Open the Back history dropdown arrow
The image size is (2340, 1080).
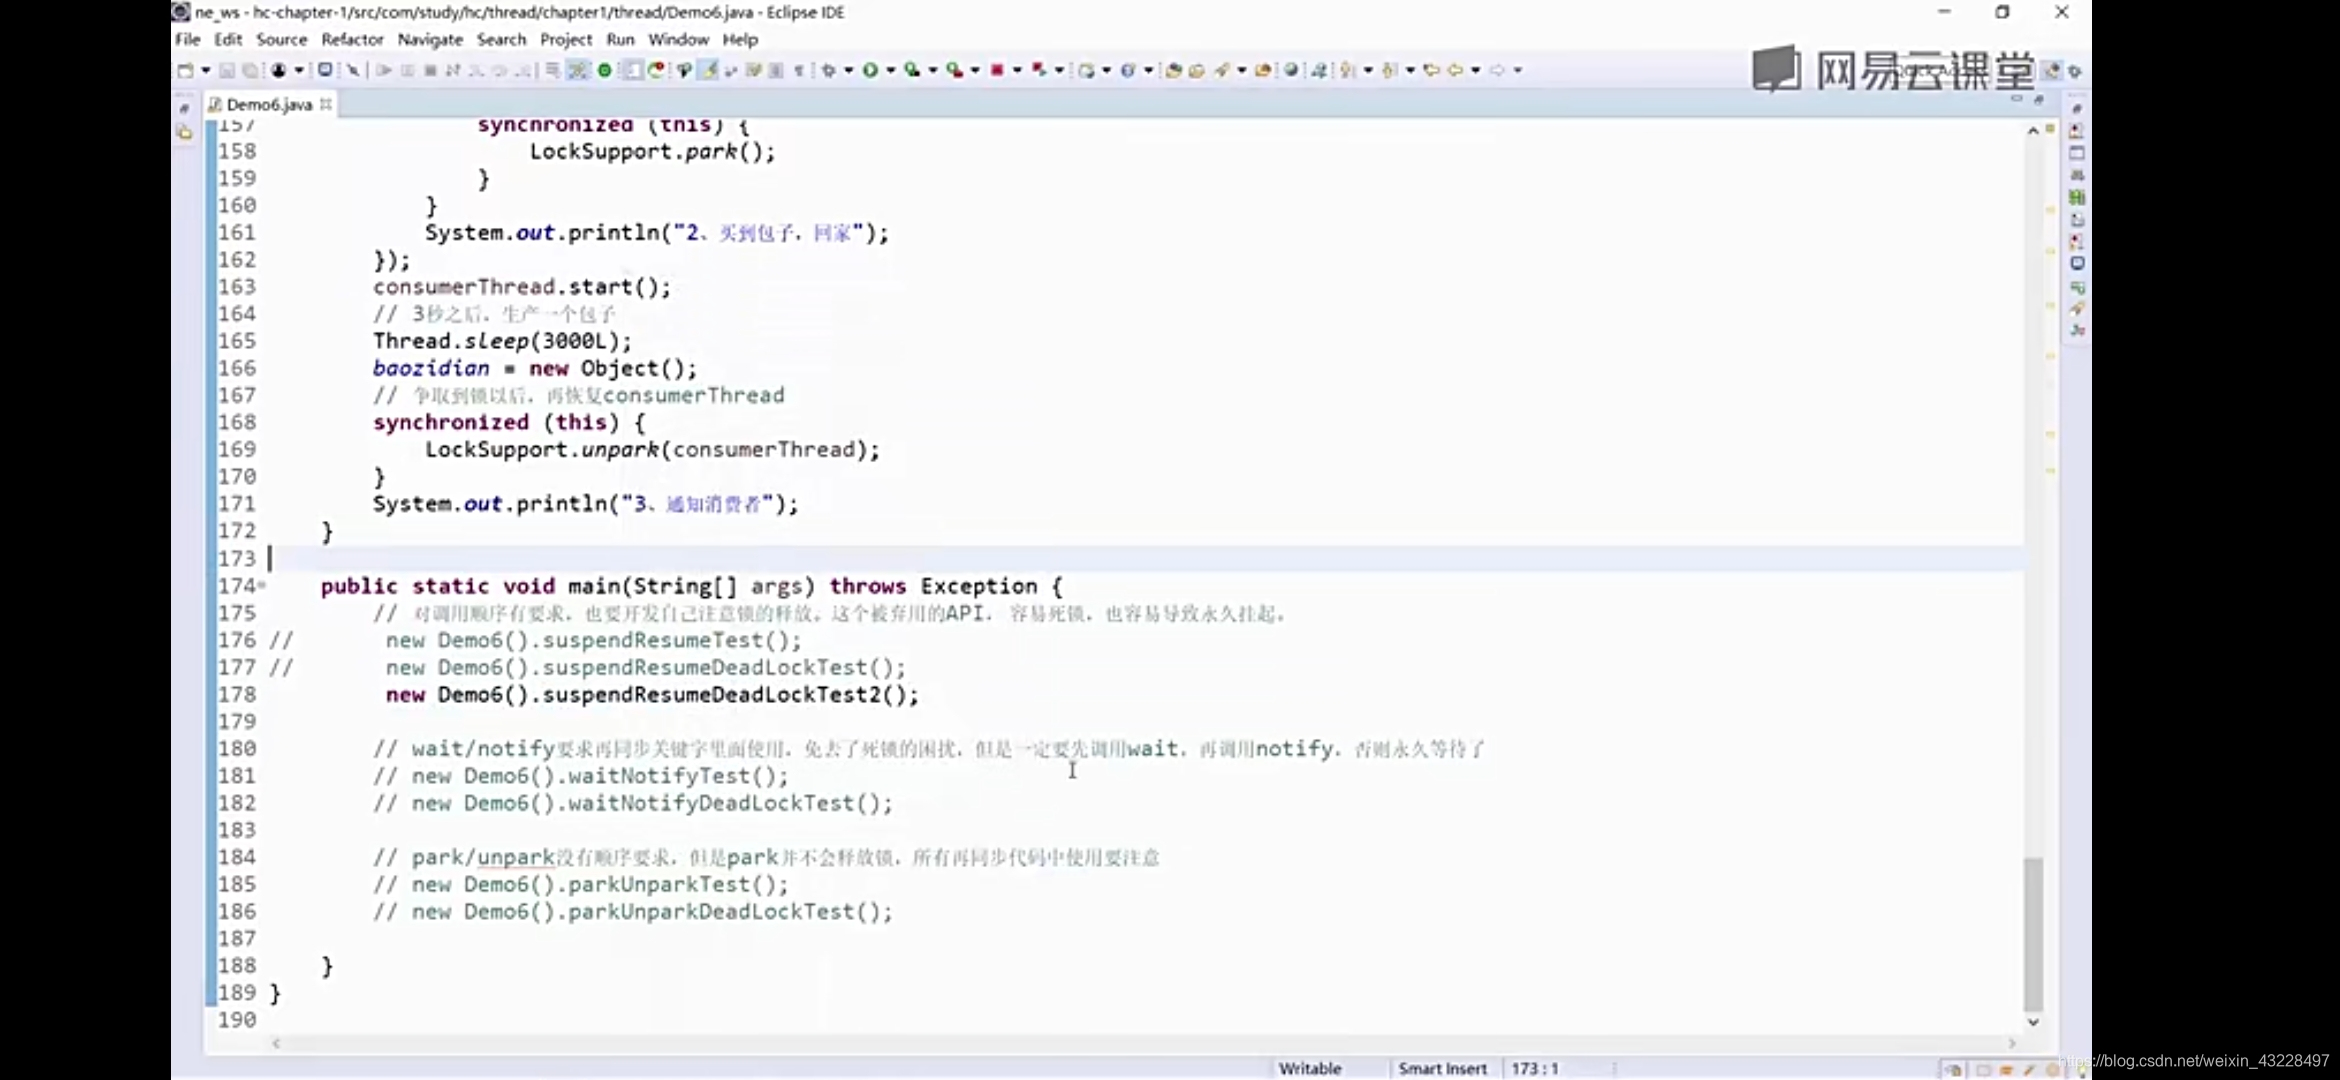(1476, 70)
